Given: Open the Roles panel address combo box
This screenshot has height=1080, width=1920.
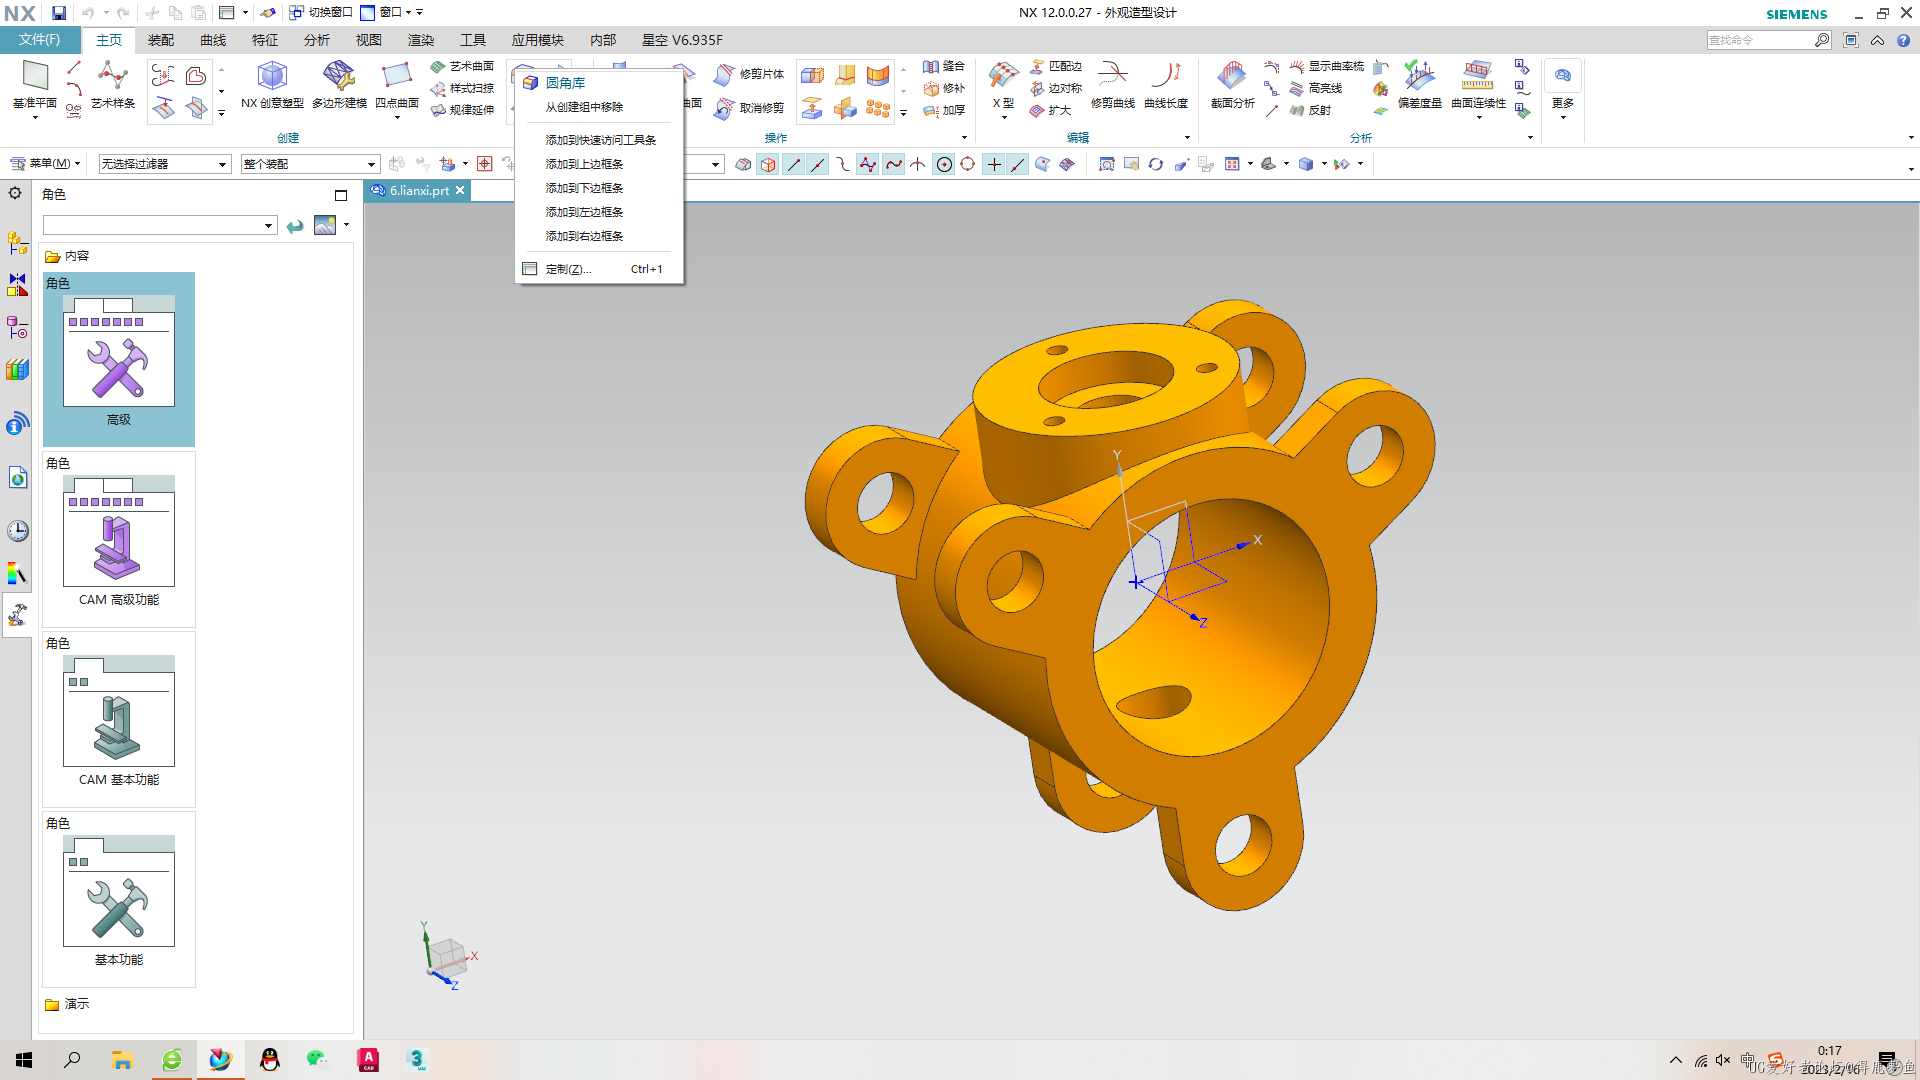Looking at the screenshot, I should pyautogui.click(x=159, y=225).
